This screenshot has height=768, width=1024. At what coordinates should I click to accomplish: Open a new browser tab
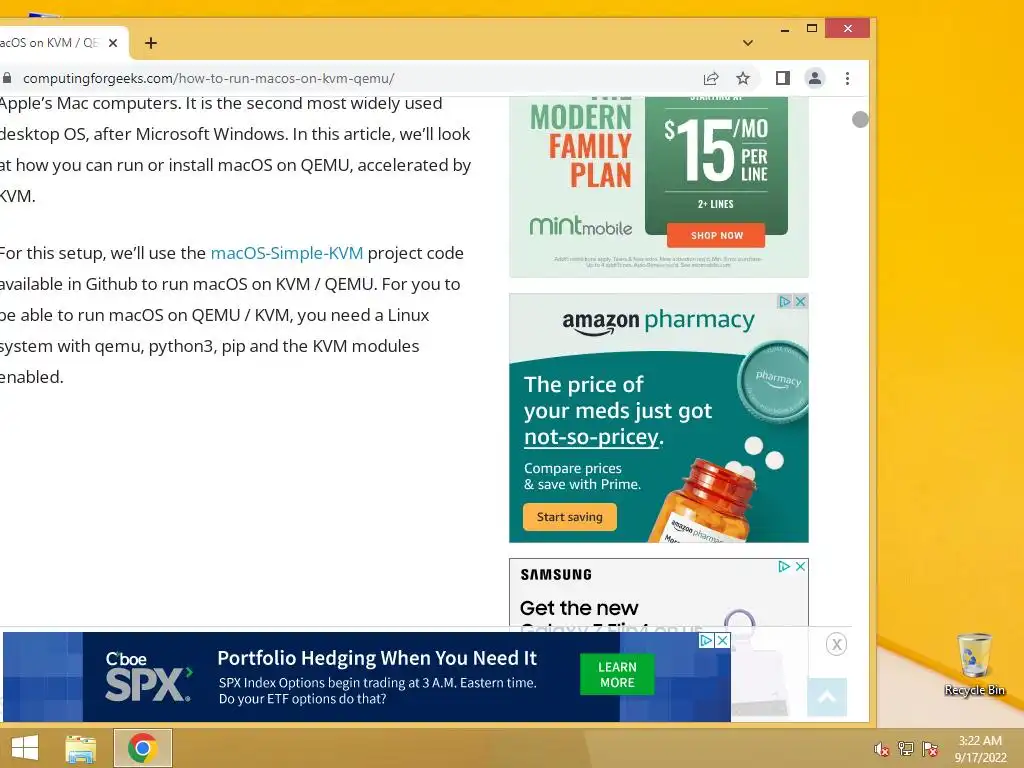[151, 43]
